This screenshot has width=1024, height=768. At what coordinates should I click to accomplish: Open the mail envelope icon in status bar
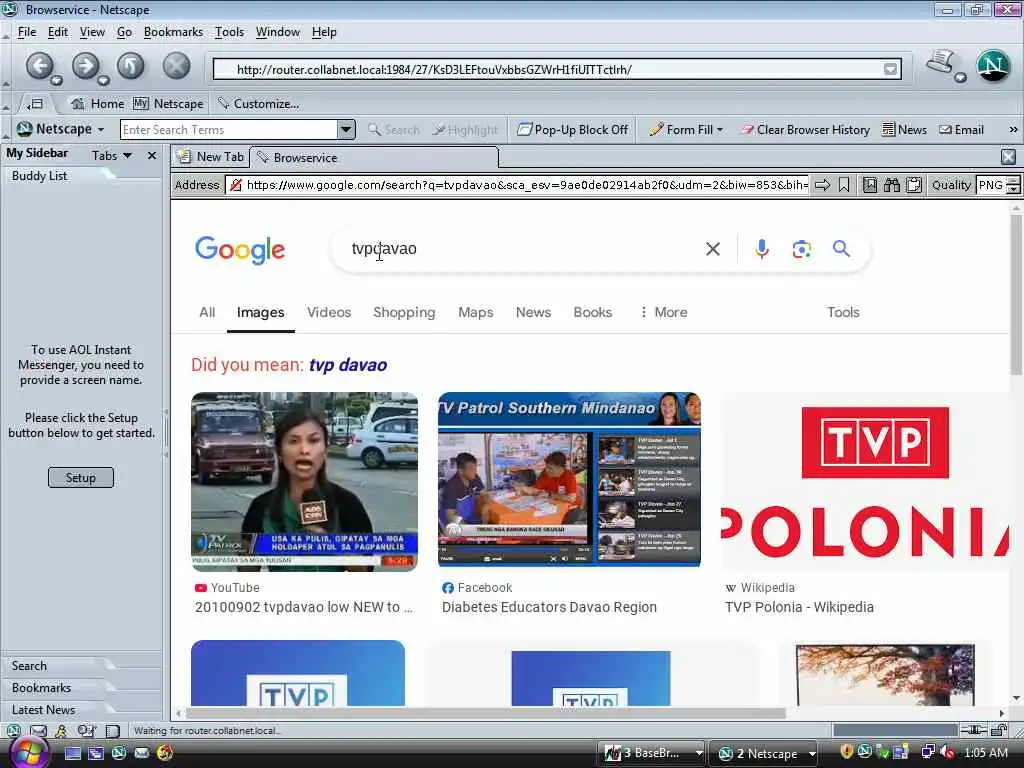click(x=39, y=731)
